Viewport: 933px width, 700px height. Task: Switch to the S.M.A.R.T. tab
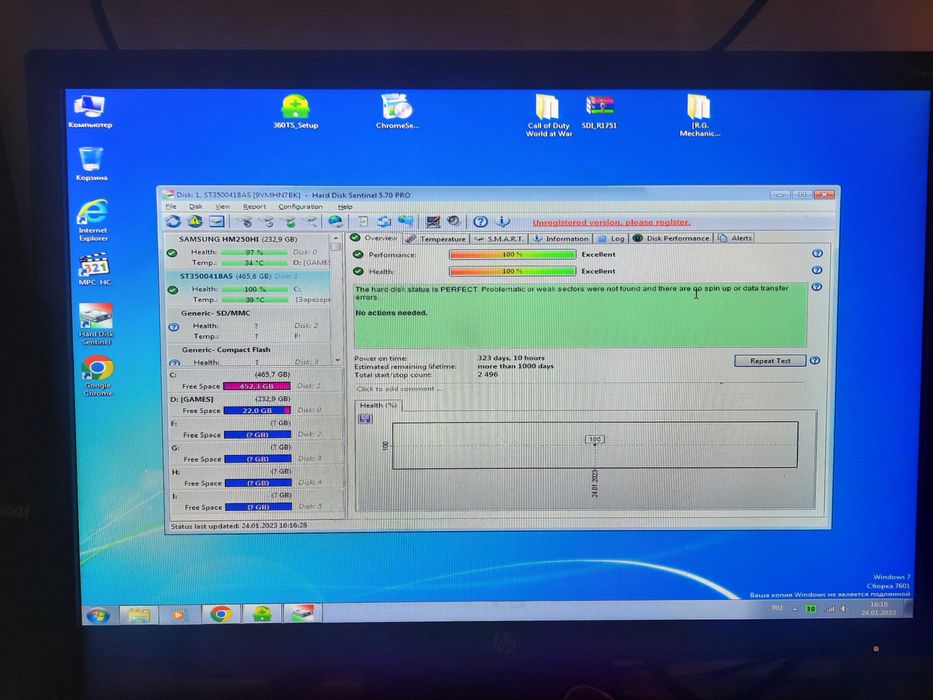[500, 239]
